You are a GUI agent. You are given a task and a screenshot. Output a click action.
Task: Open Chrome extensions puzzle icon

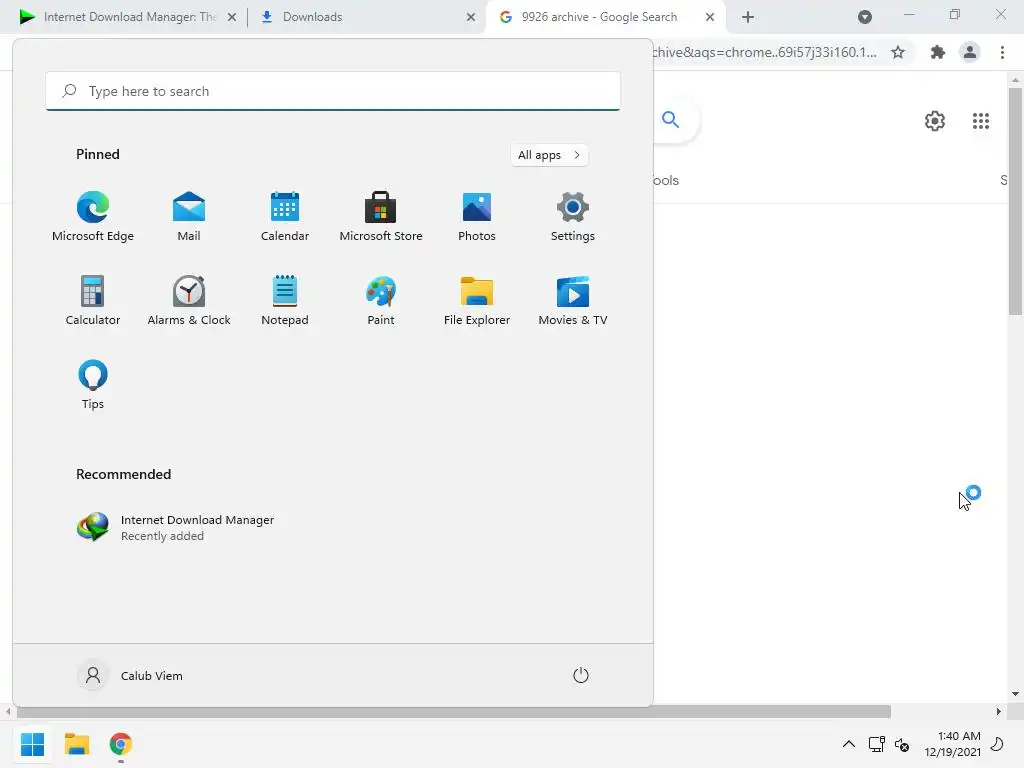tap(938, 52)
